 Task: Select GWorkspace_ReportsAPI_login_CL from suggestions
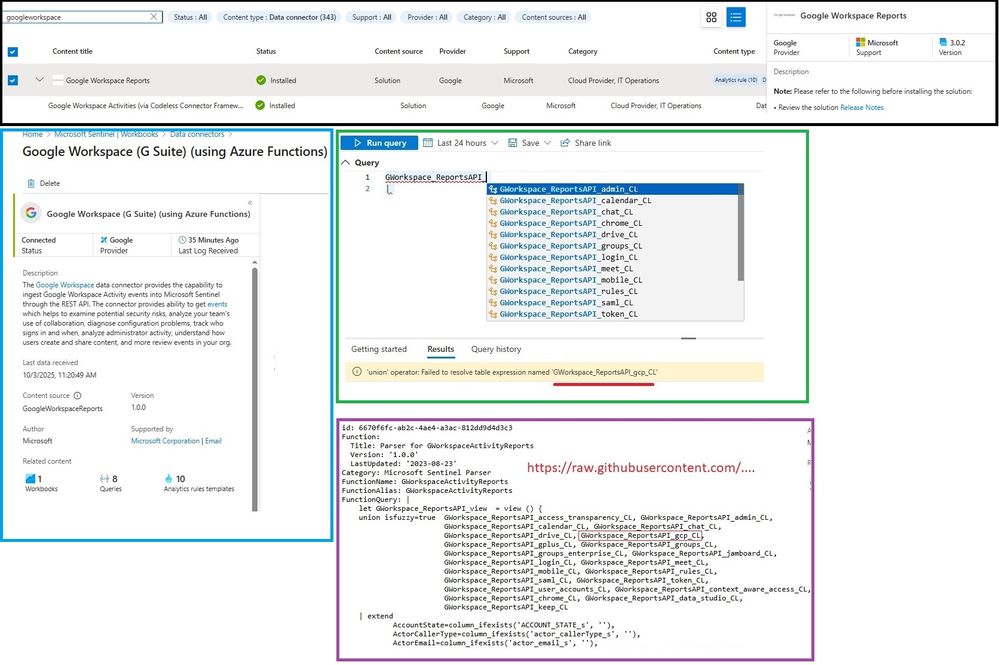click(x=568, y=257)
